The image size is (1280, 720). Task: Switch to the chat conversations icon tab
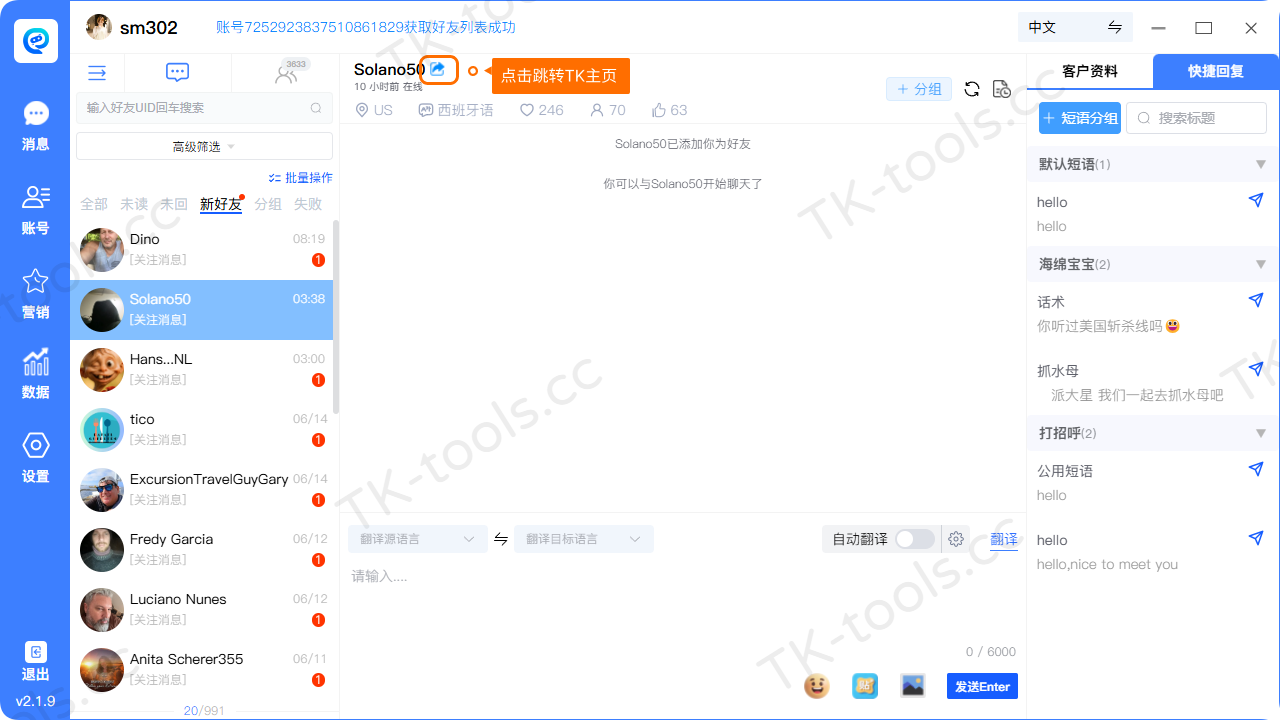(x=178, y=73)
